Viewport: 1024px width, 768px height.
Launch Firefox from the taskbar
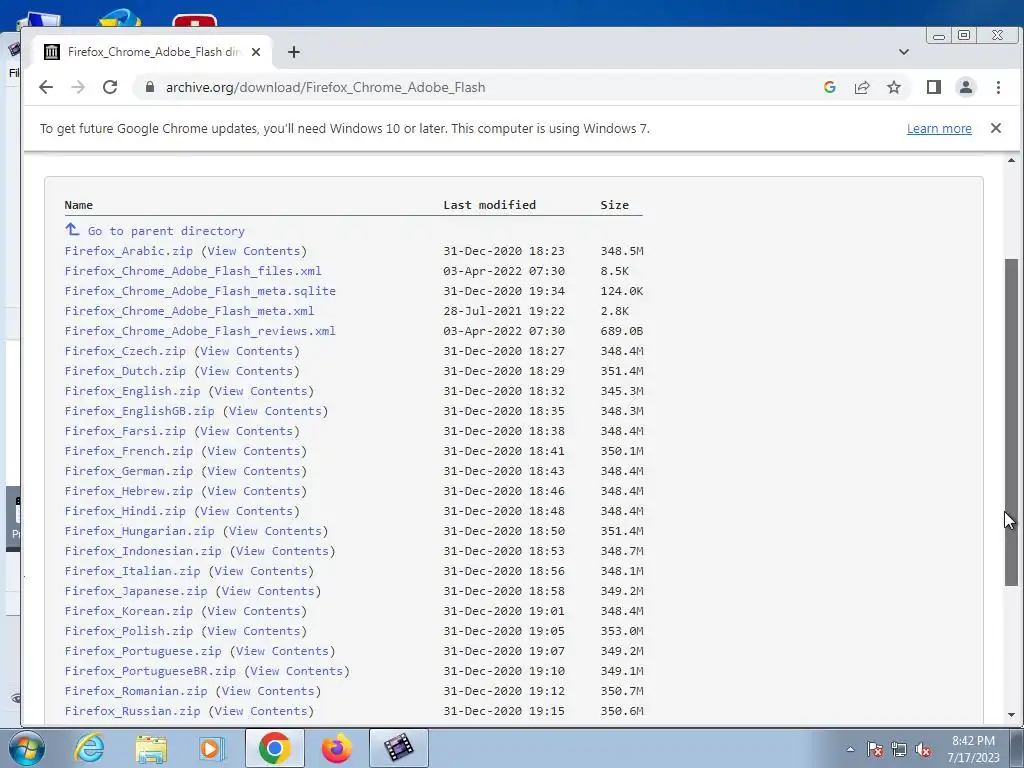point(336,748)
